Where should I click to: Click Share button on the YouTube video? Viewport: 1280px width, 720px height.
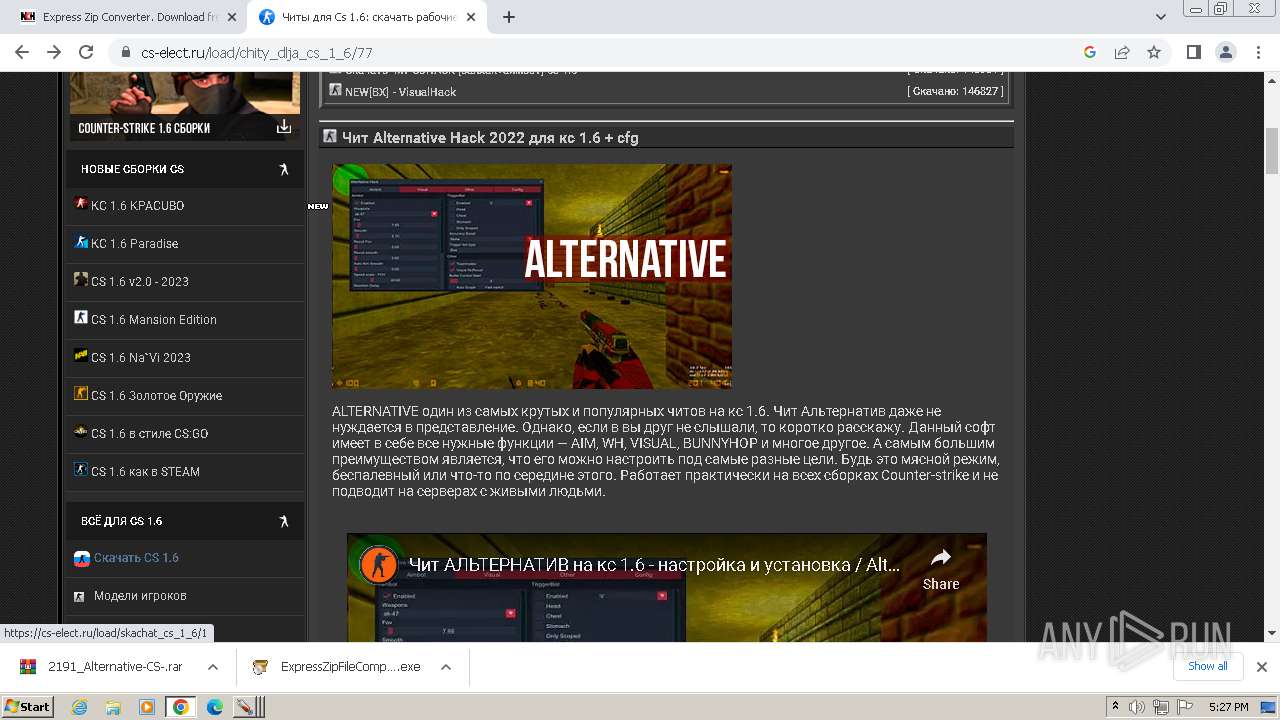tap(941, 570)
